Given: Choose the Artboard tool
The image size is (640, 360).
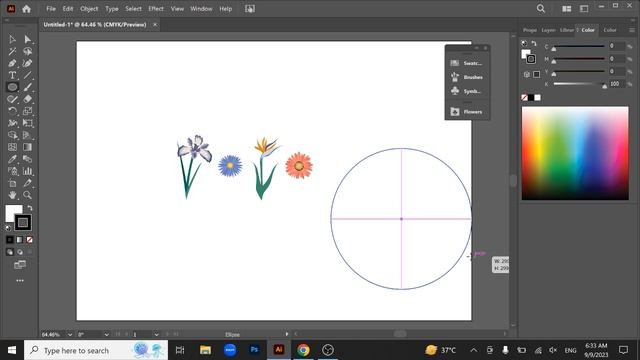Looking at the screenshot, I should point(12,183).
